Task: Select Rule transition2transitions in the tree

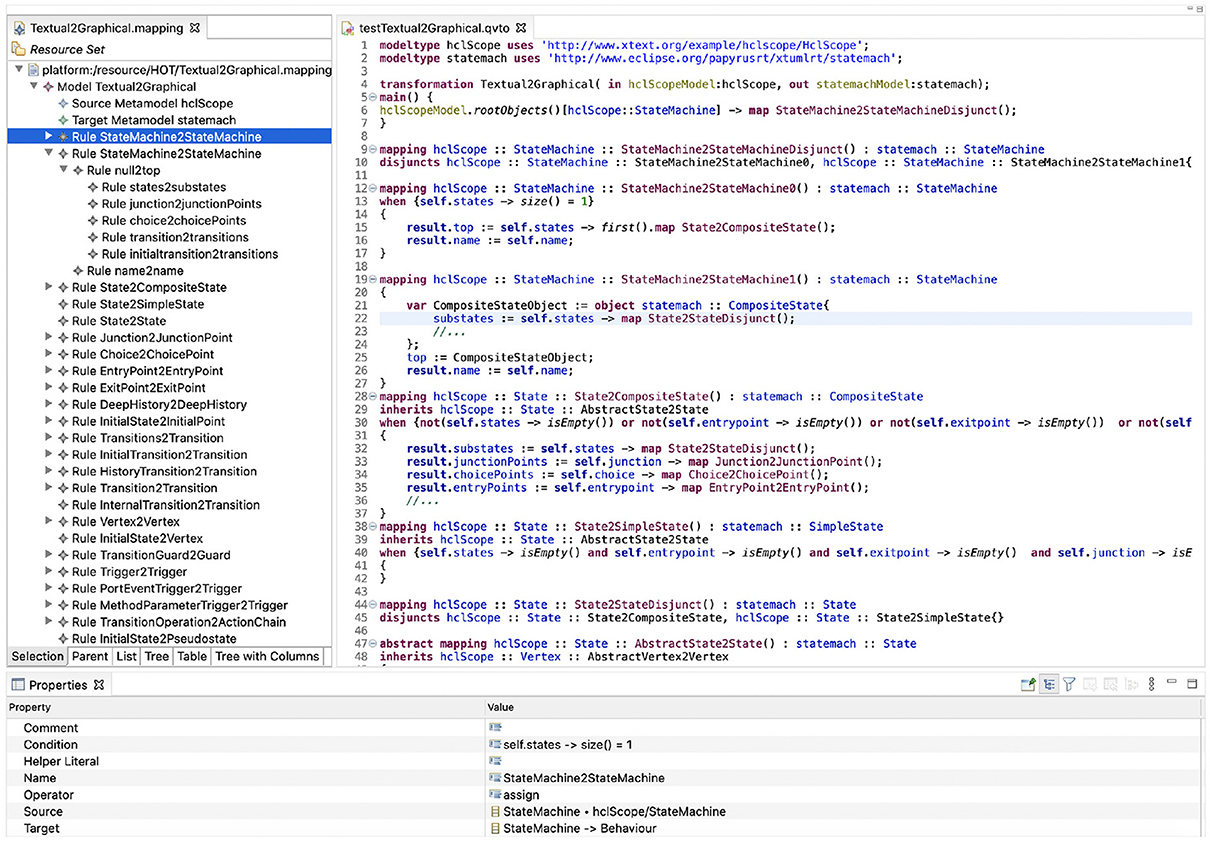Action: click(175, 238)
